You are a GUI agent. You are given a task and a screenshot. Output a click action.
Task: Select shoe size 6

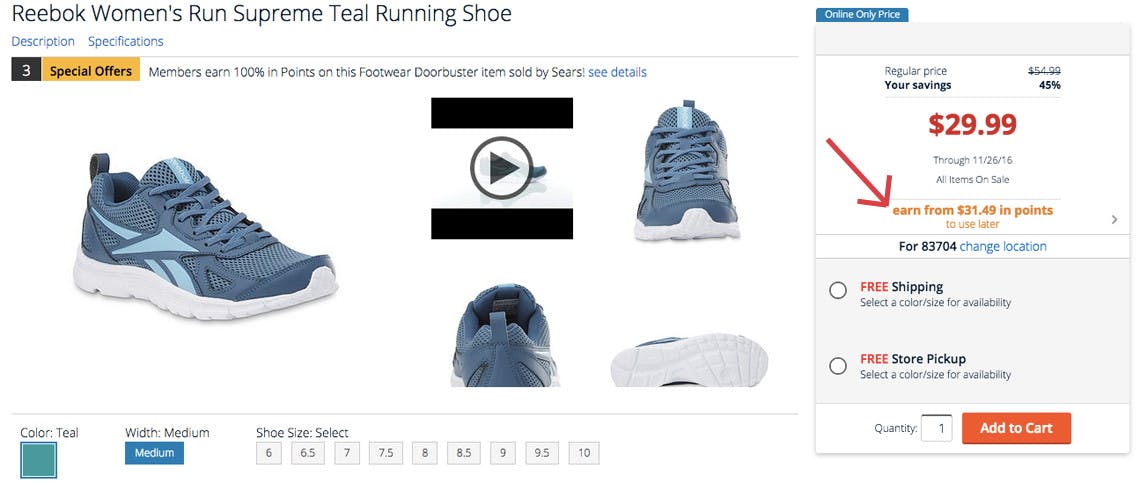[268, 453]
